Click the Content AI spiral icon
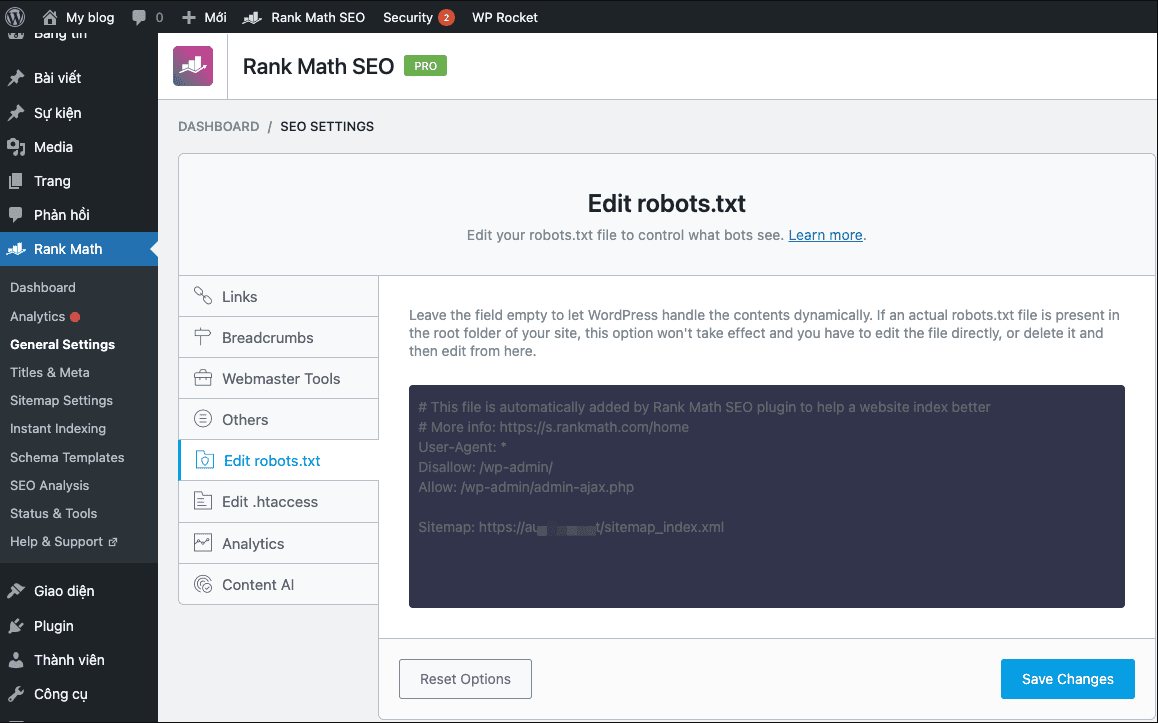 (203, 585)
